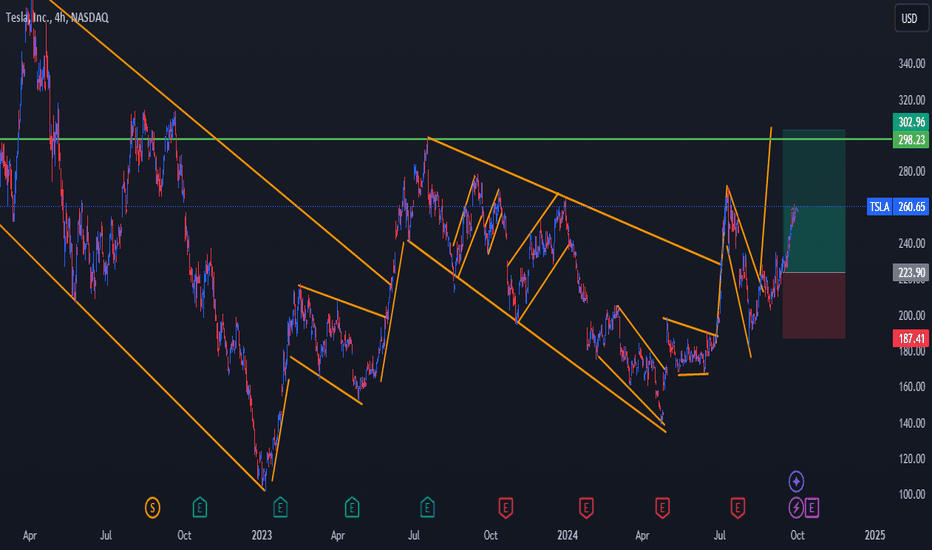
Task: Click the 2024 year label on time axis
Action: pos(568,535)
